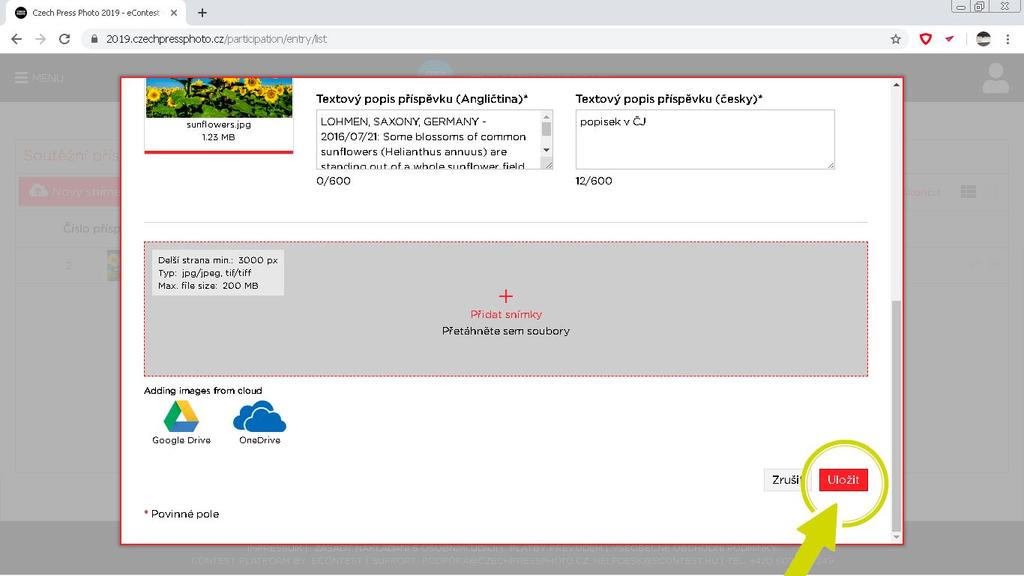The image size is (1024, 576).
Task: Focus the Czech description text area
Action: (x=705, y=140)
